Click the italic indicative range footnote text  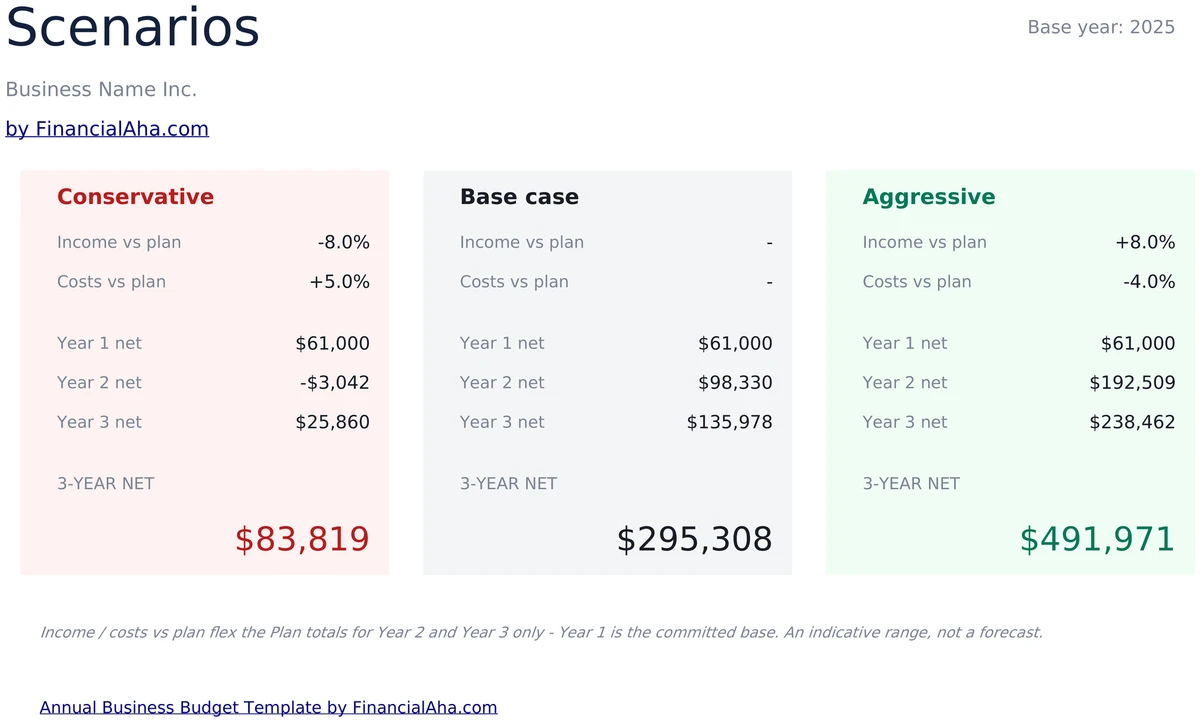coord(541,632)
